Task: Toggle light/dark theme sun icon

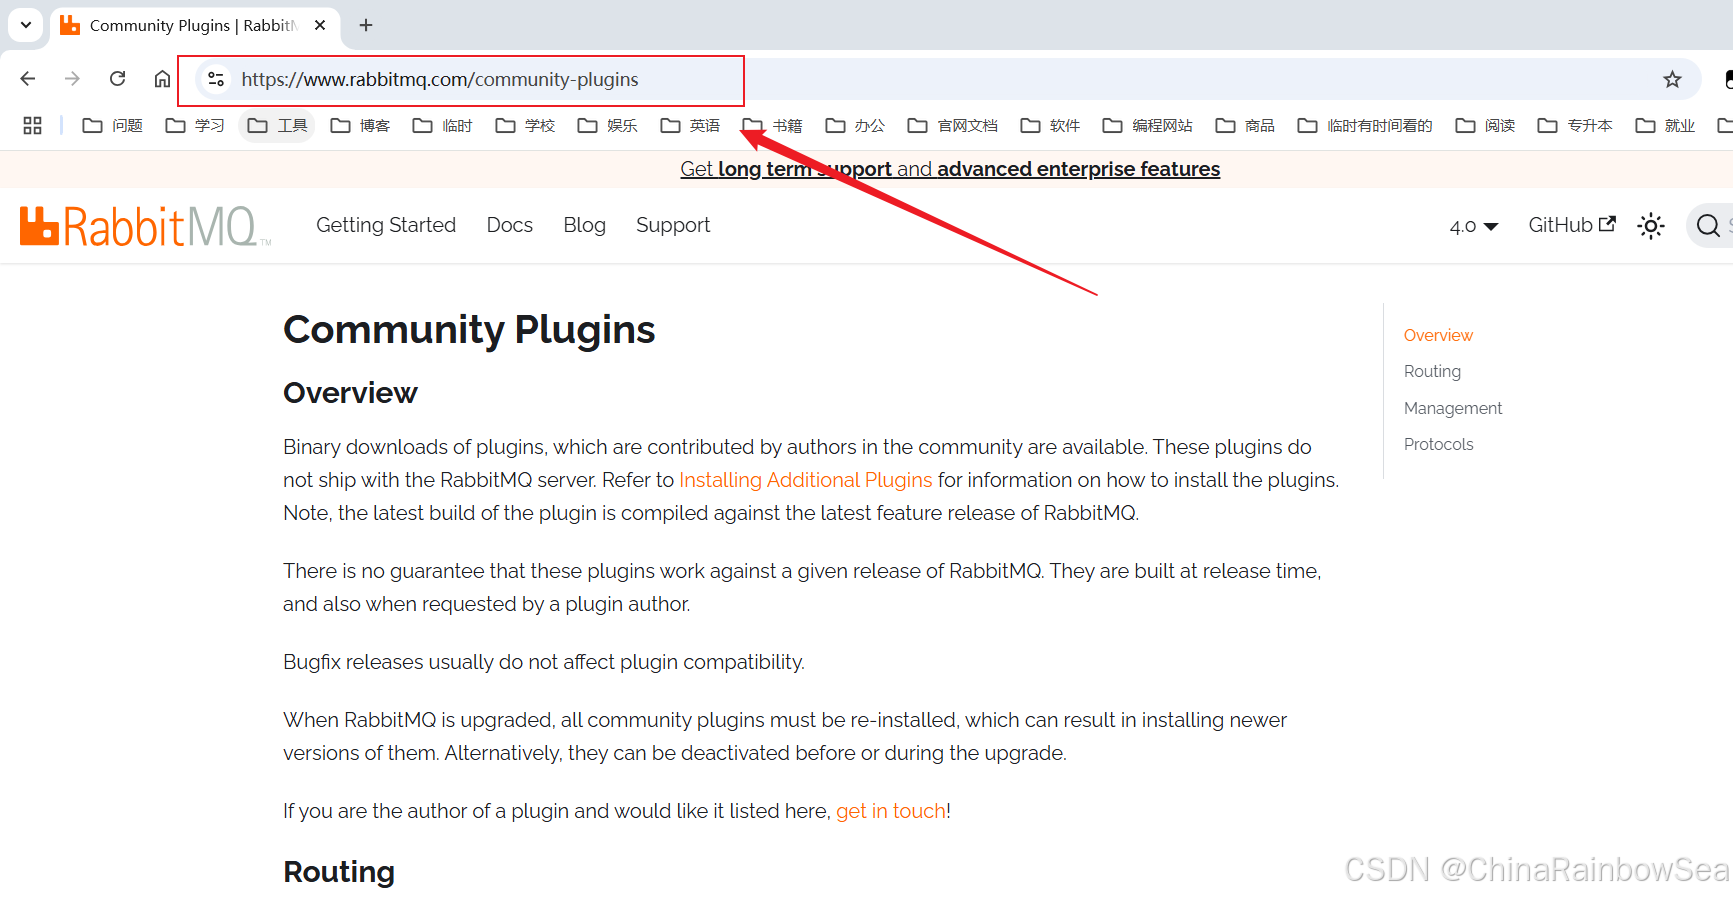Action: (1651, 226)
